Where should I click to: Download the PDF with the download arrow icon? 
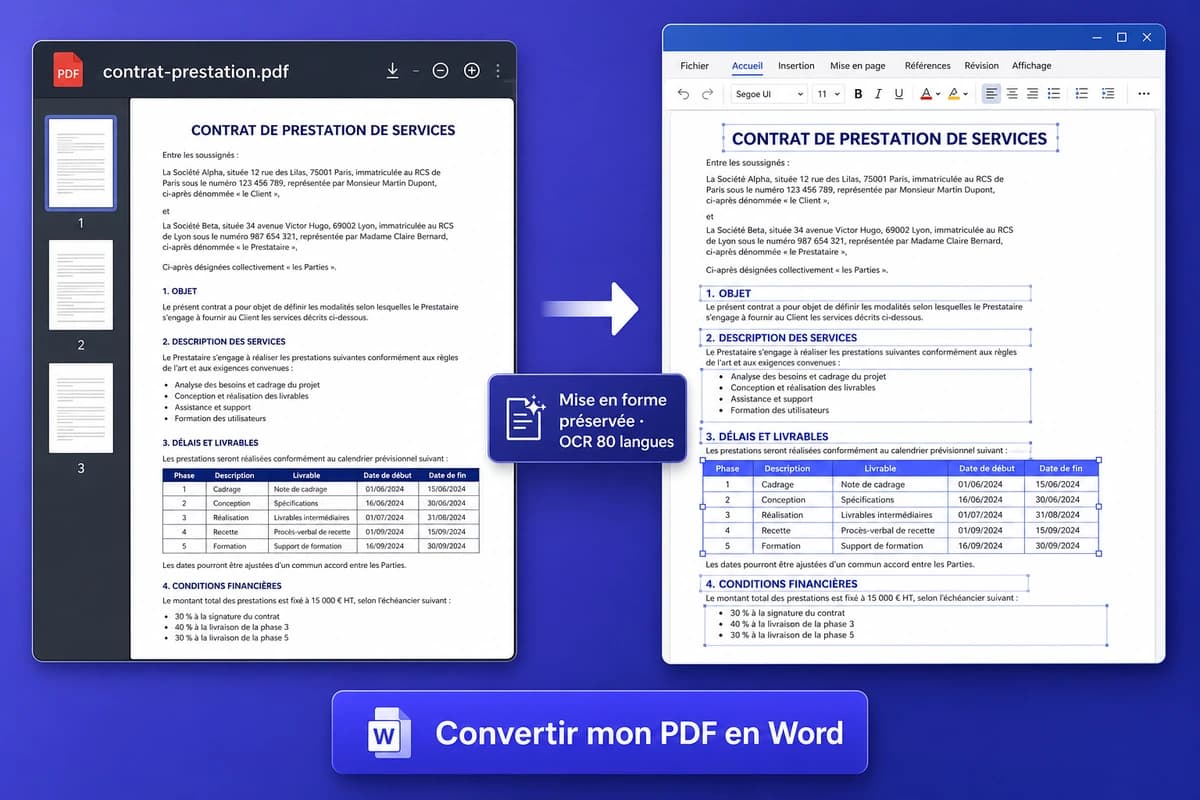pyautogui.click(x=392, y=70)
